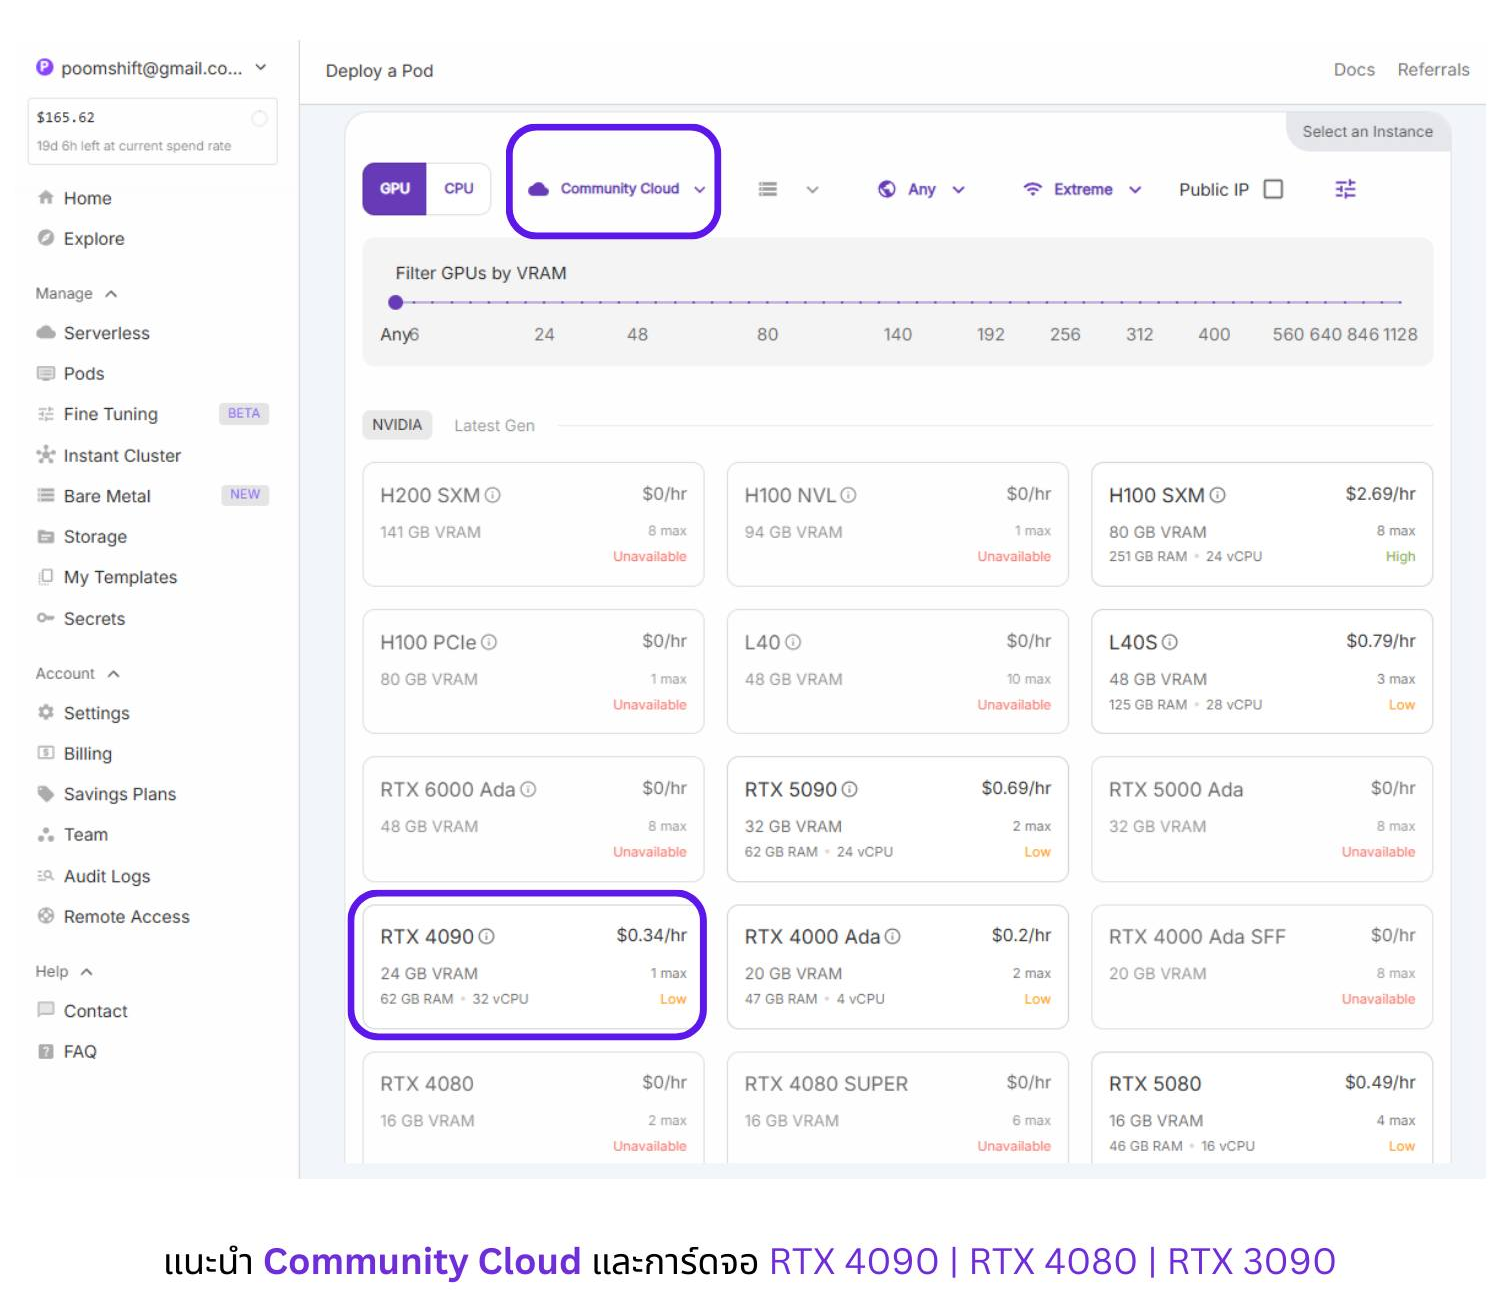The height and width of the screenshot is (1308, 1500).
Task: Click the Home icon in the sidebar
Action: pos(45,198)
